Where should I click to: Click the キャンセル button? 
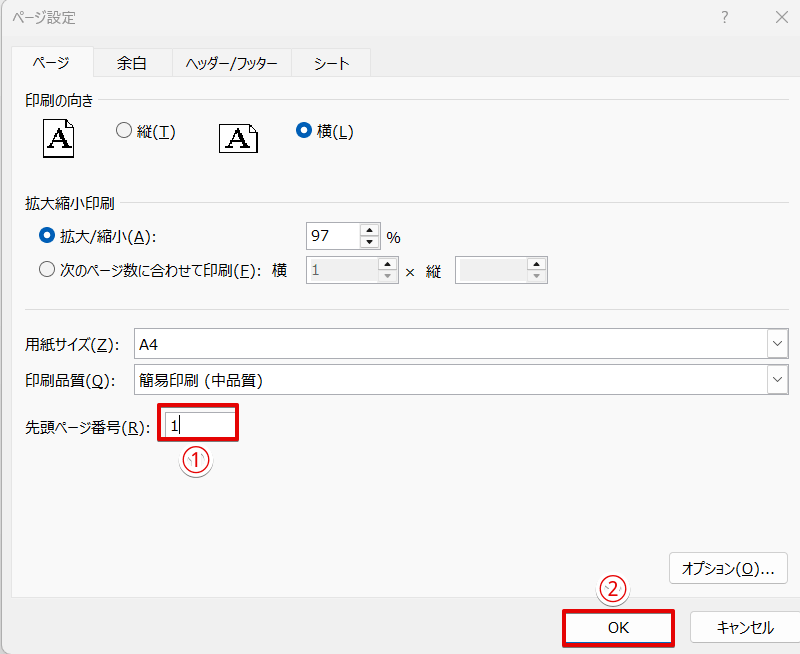pyautogui.click(x=744, y=627)
